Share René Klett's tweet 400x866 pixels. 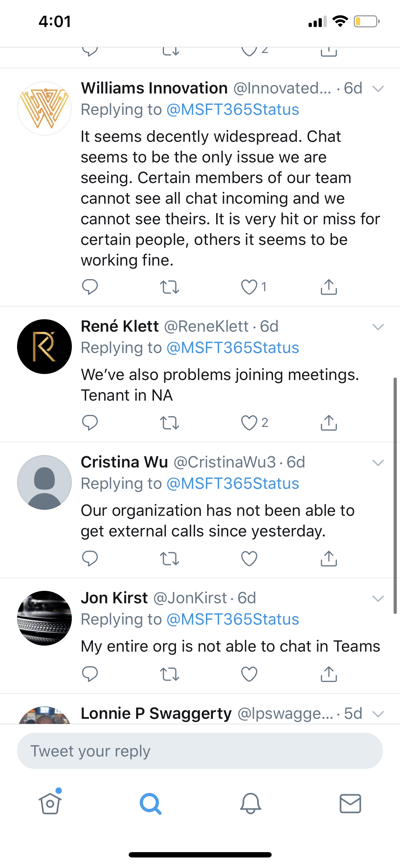pos(329,423)
